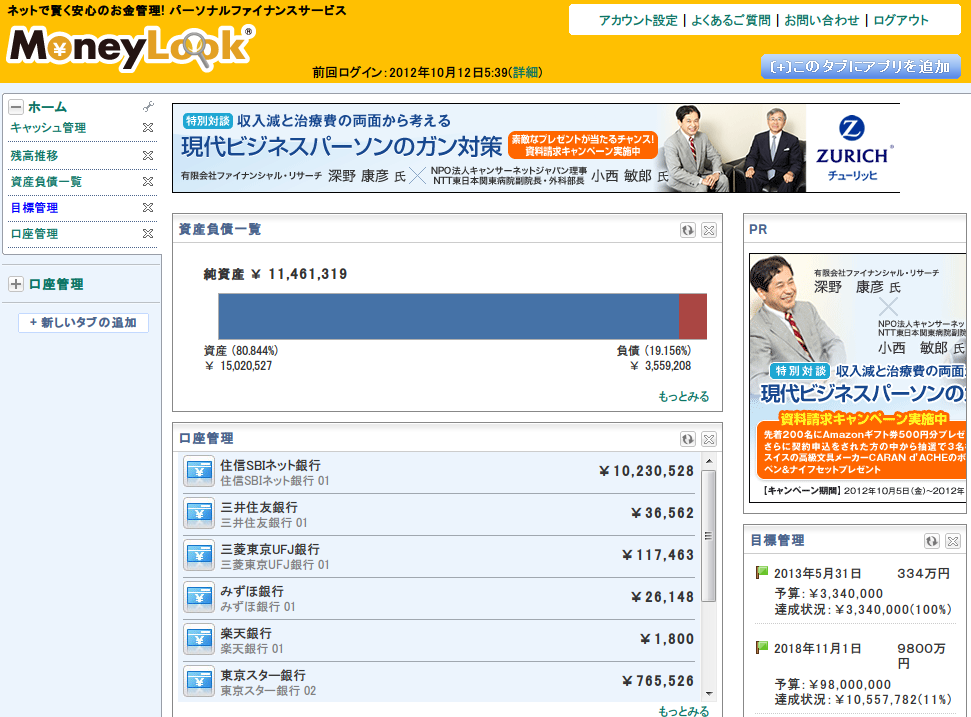Select the 楽天銀行 01 account row
The width and height of the screenshot is (971, 717).
[439, 640]
